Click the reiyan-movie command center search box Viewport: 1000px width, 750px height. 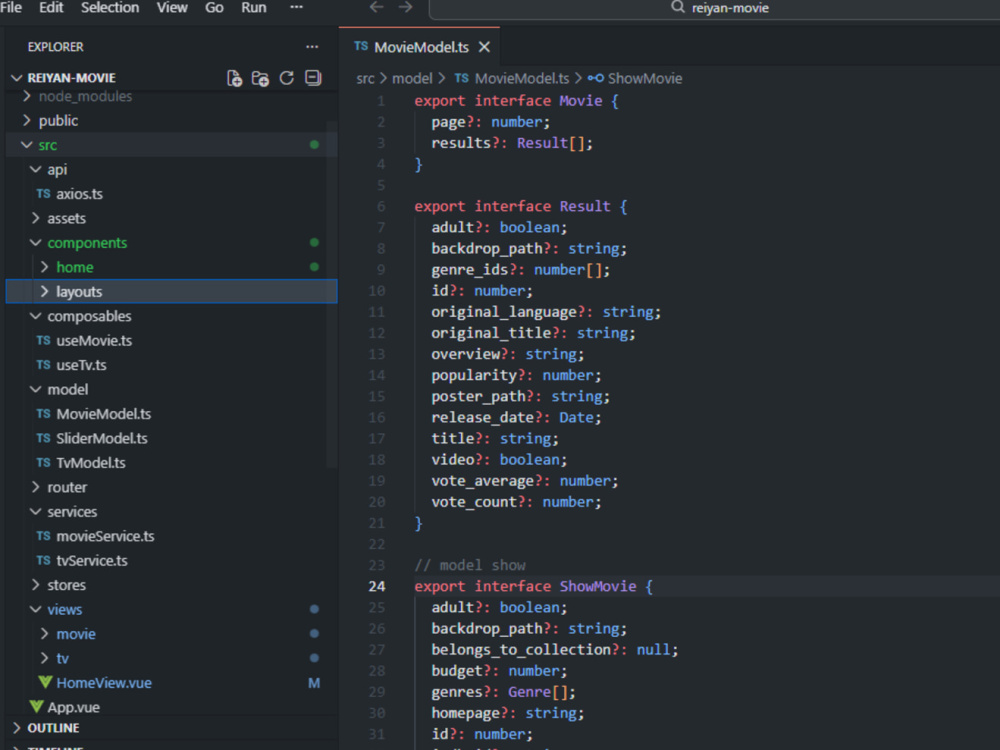[714, 8]
